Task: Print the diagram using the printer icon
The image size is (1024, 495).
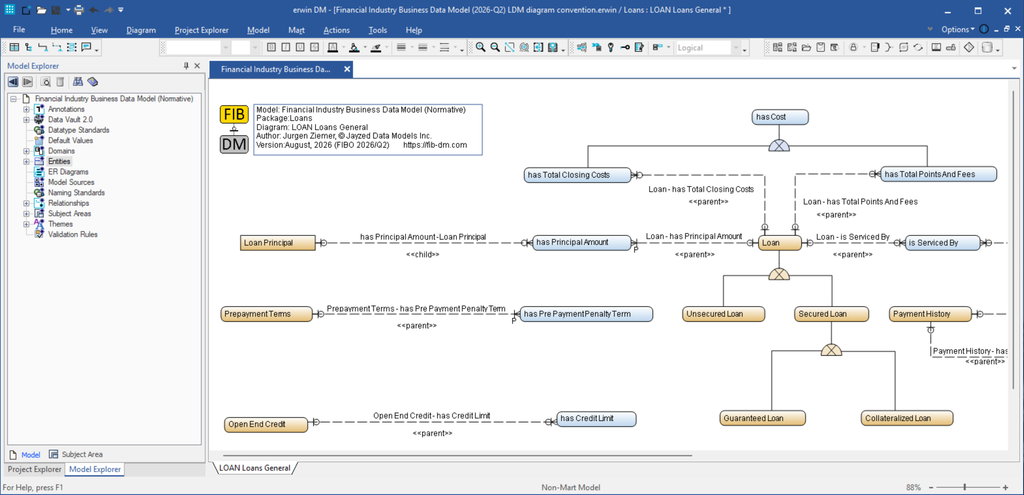Action: tap(79, 10)
